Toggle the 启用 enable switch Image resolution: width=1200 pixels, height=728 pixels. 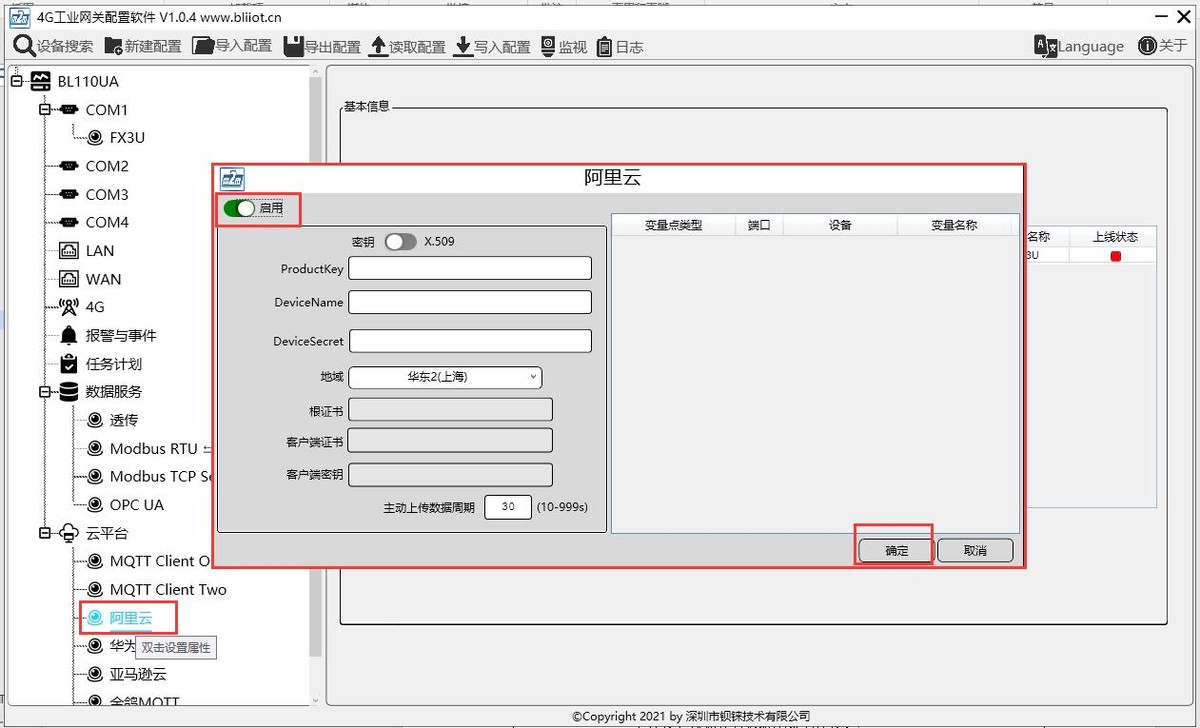(239, 208)
